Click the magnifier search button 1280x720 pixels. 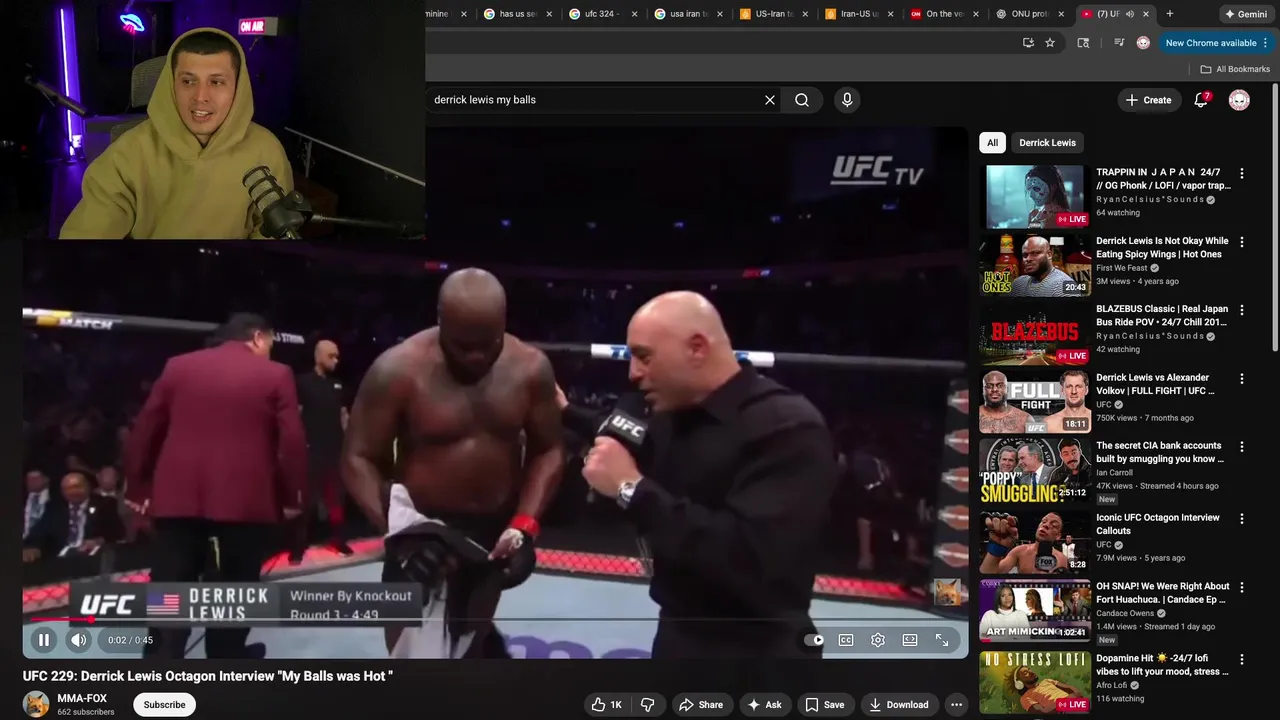tap(802, 100)
